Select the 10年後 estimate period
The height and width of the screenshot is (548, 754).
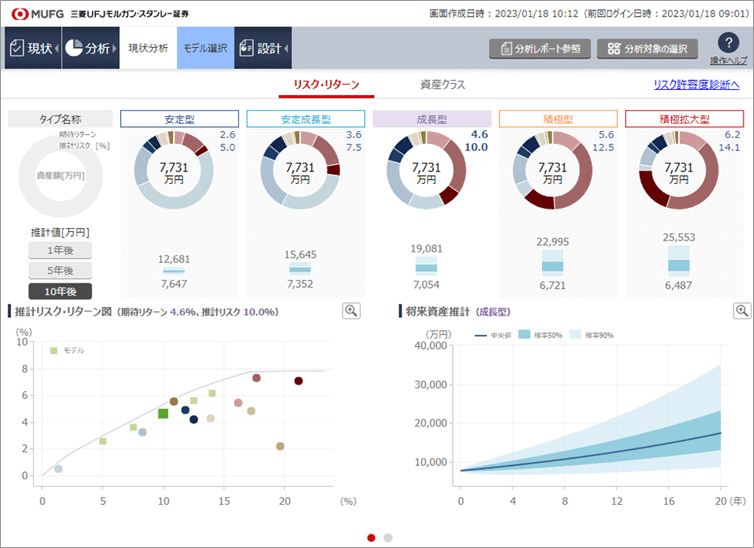(x=59, y=291)
